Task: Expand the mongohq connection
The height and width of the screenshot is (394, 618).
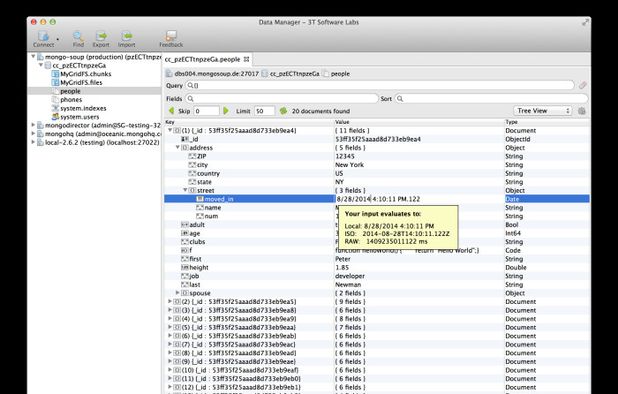Action: (x=33, y=134)
